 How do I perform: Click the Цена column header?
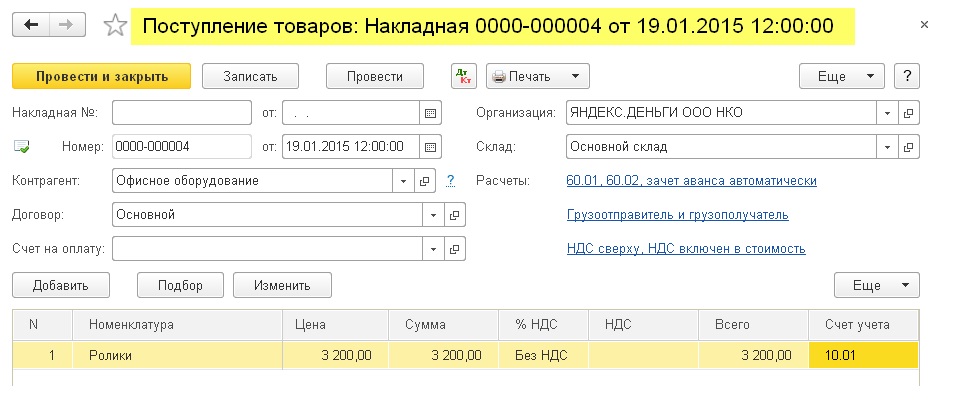pos(336,325)
